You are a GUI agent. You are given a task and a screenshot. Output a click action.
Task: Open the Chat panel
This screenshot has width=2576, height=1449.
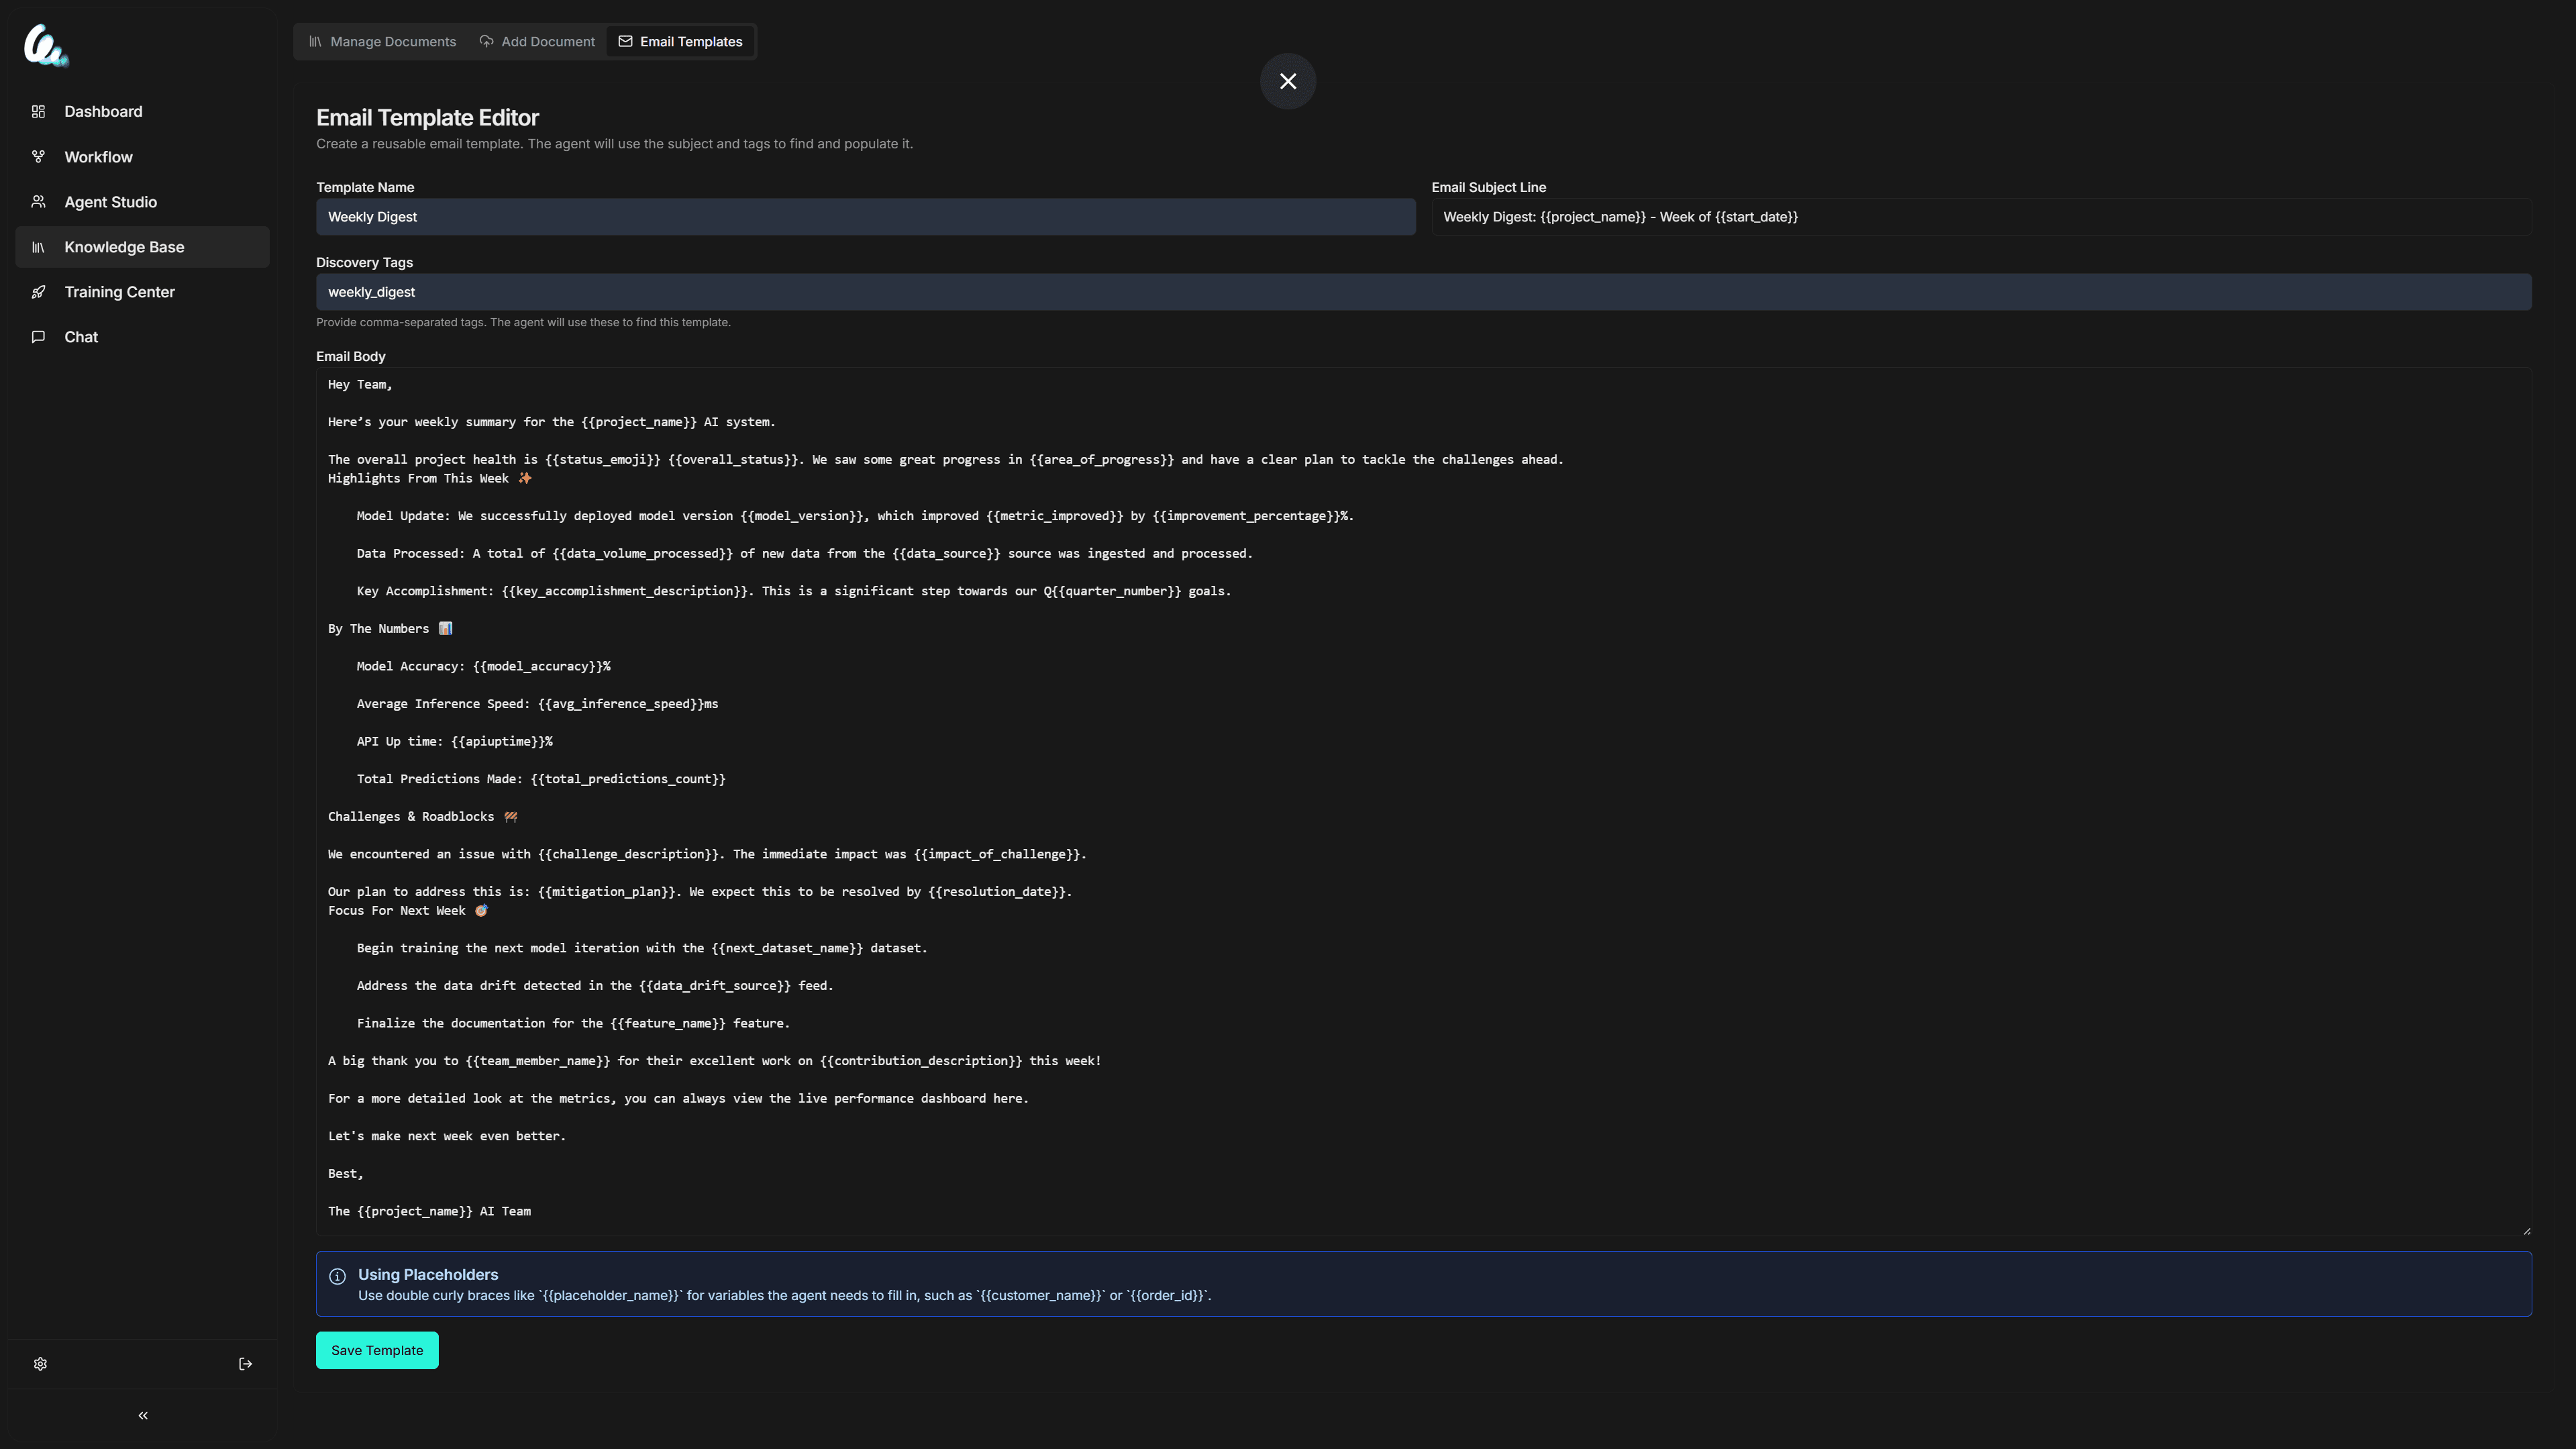pyautogui.click(x=80, y=337)
